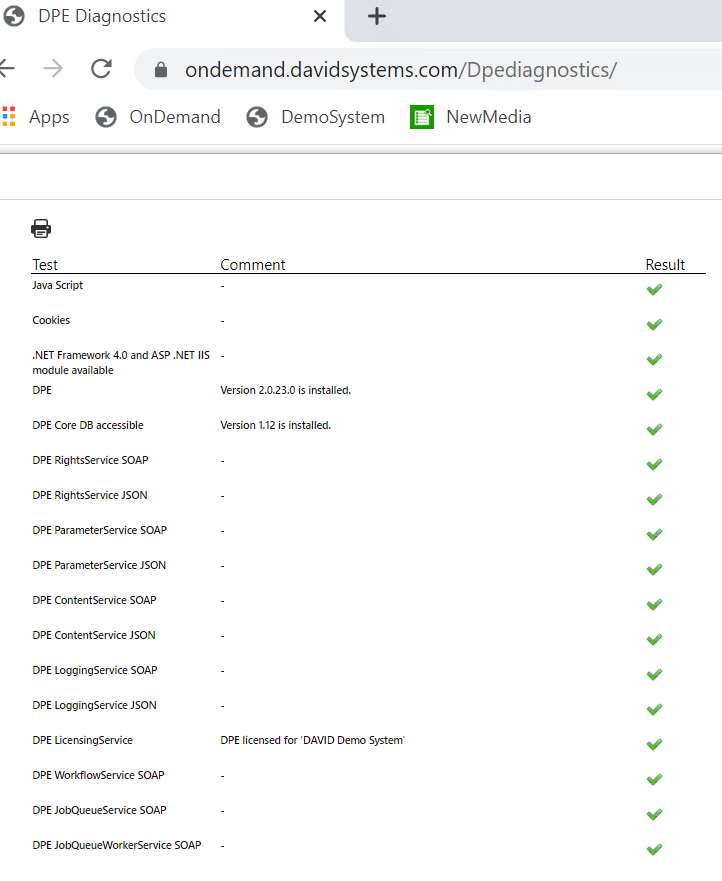Click the address bar URL
The width and height of the screenshot is (722, 881).
coord(400,70)
